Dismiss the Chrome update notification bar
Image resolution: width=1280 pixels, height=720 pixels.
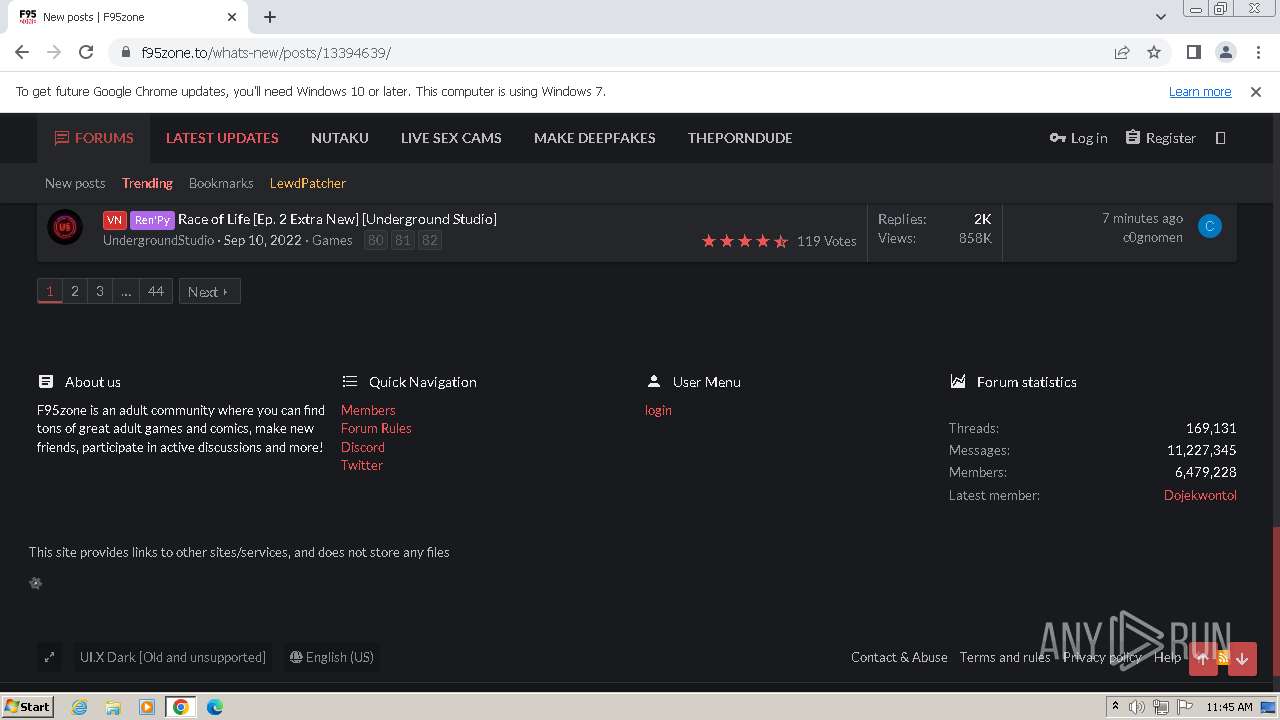(1256, 91)
